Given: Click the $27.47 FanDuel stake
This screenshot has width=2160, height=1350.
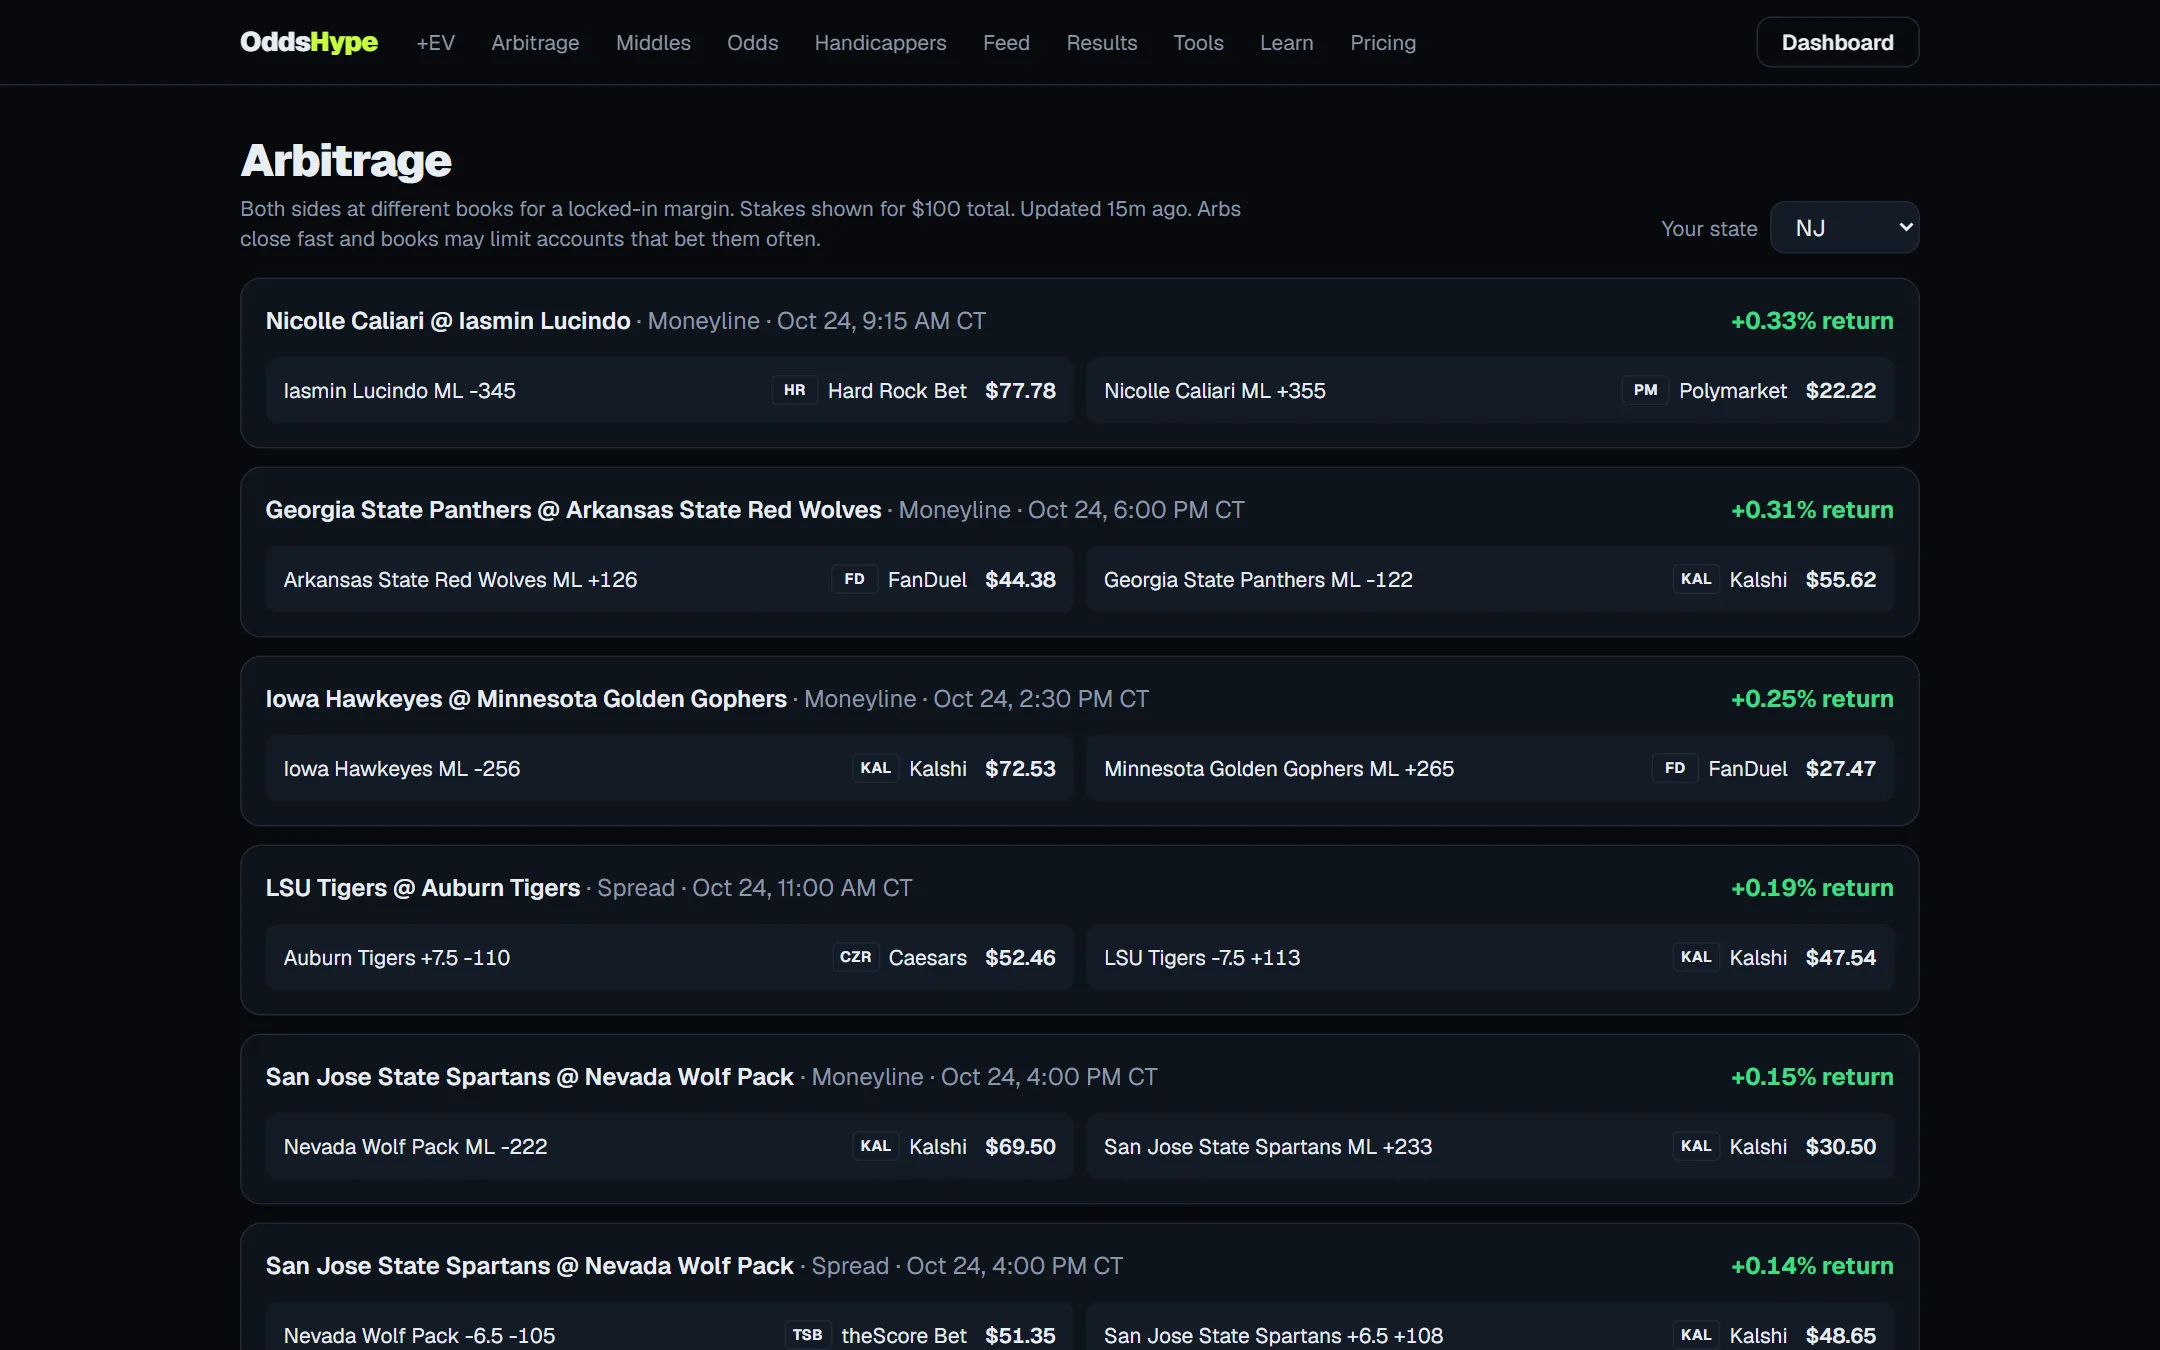Looking at the screenshot, I should click(1840, 768).
